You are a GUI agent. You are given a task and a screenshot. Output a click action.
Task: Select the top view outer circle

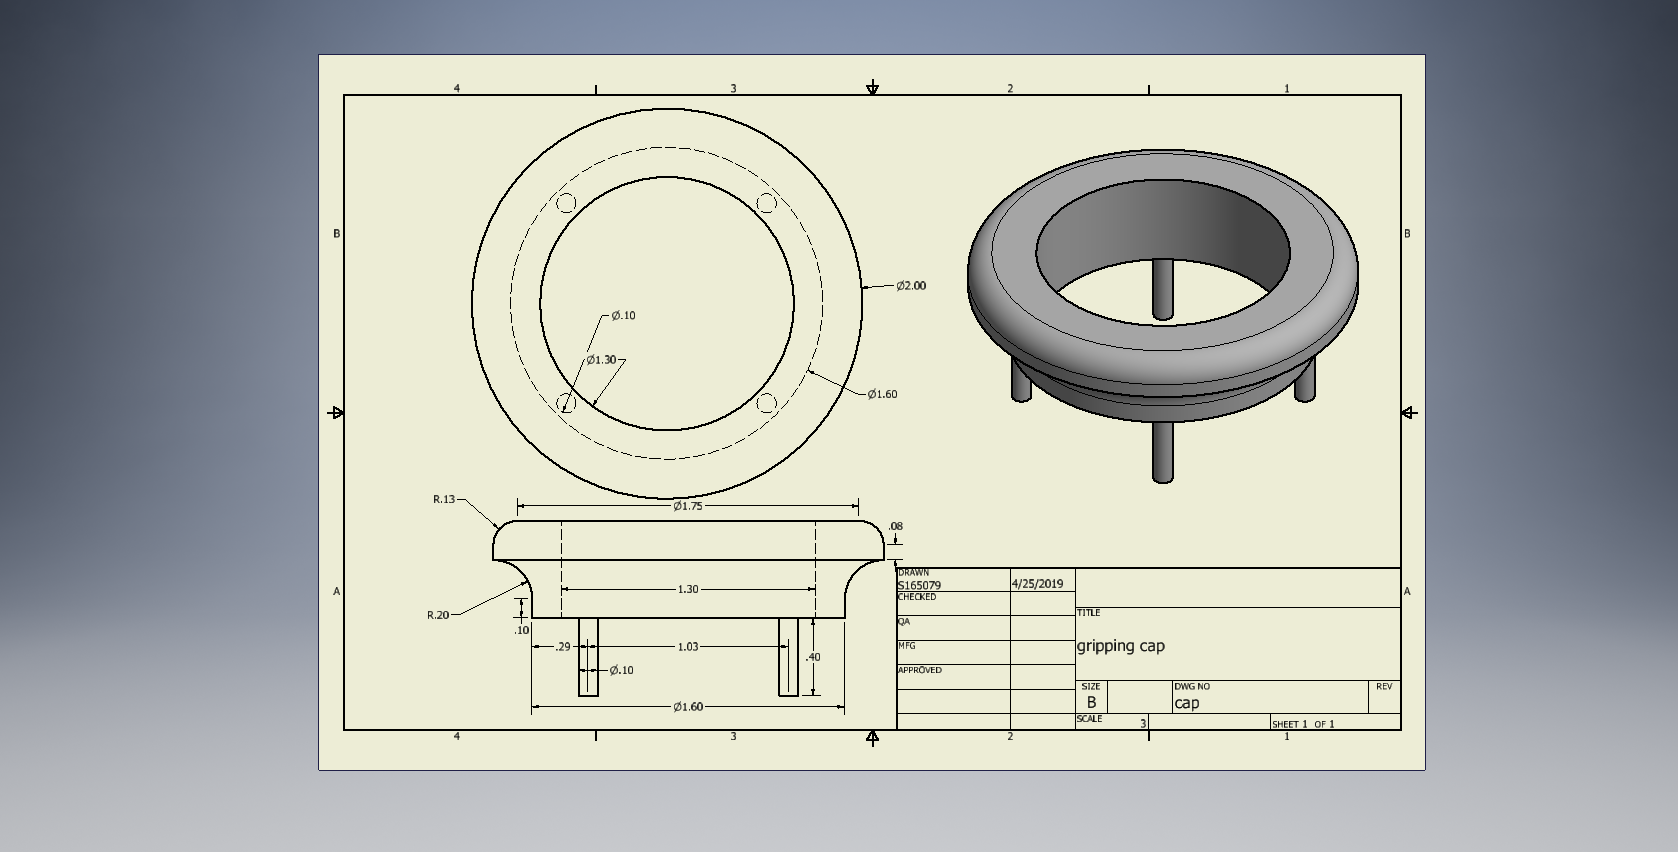pyautogui.click(x=667, y=303)
